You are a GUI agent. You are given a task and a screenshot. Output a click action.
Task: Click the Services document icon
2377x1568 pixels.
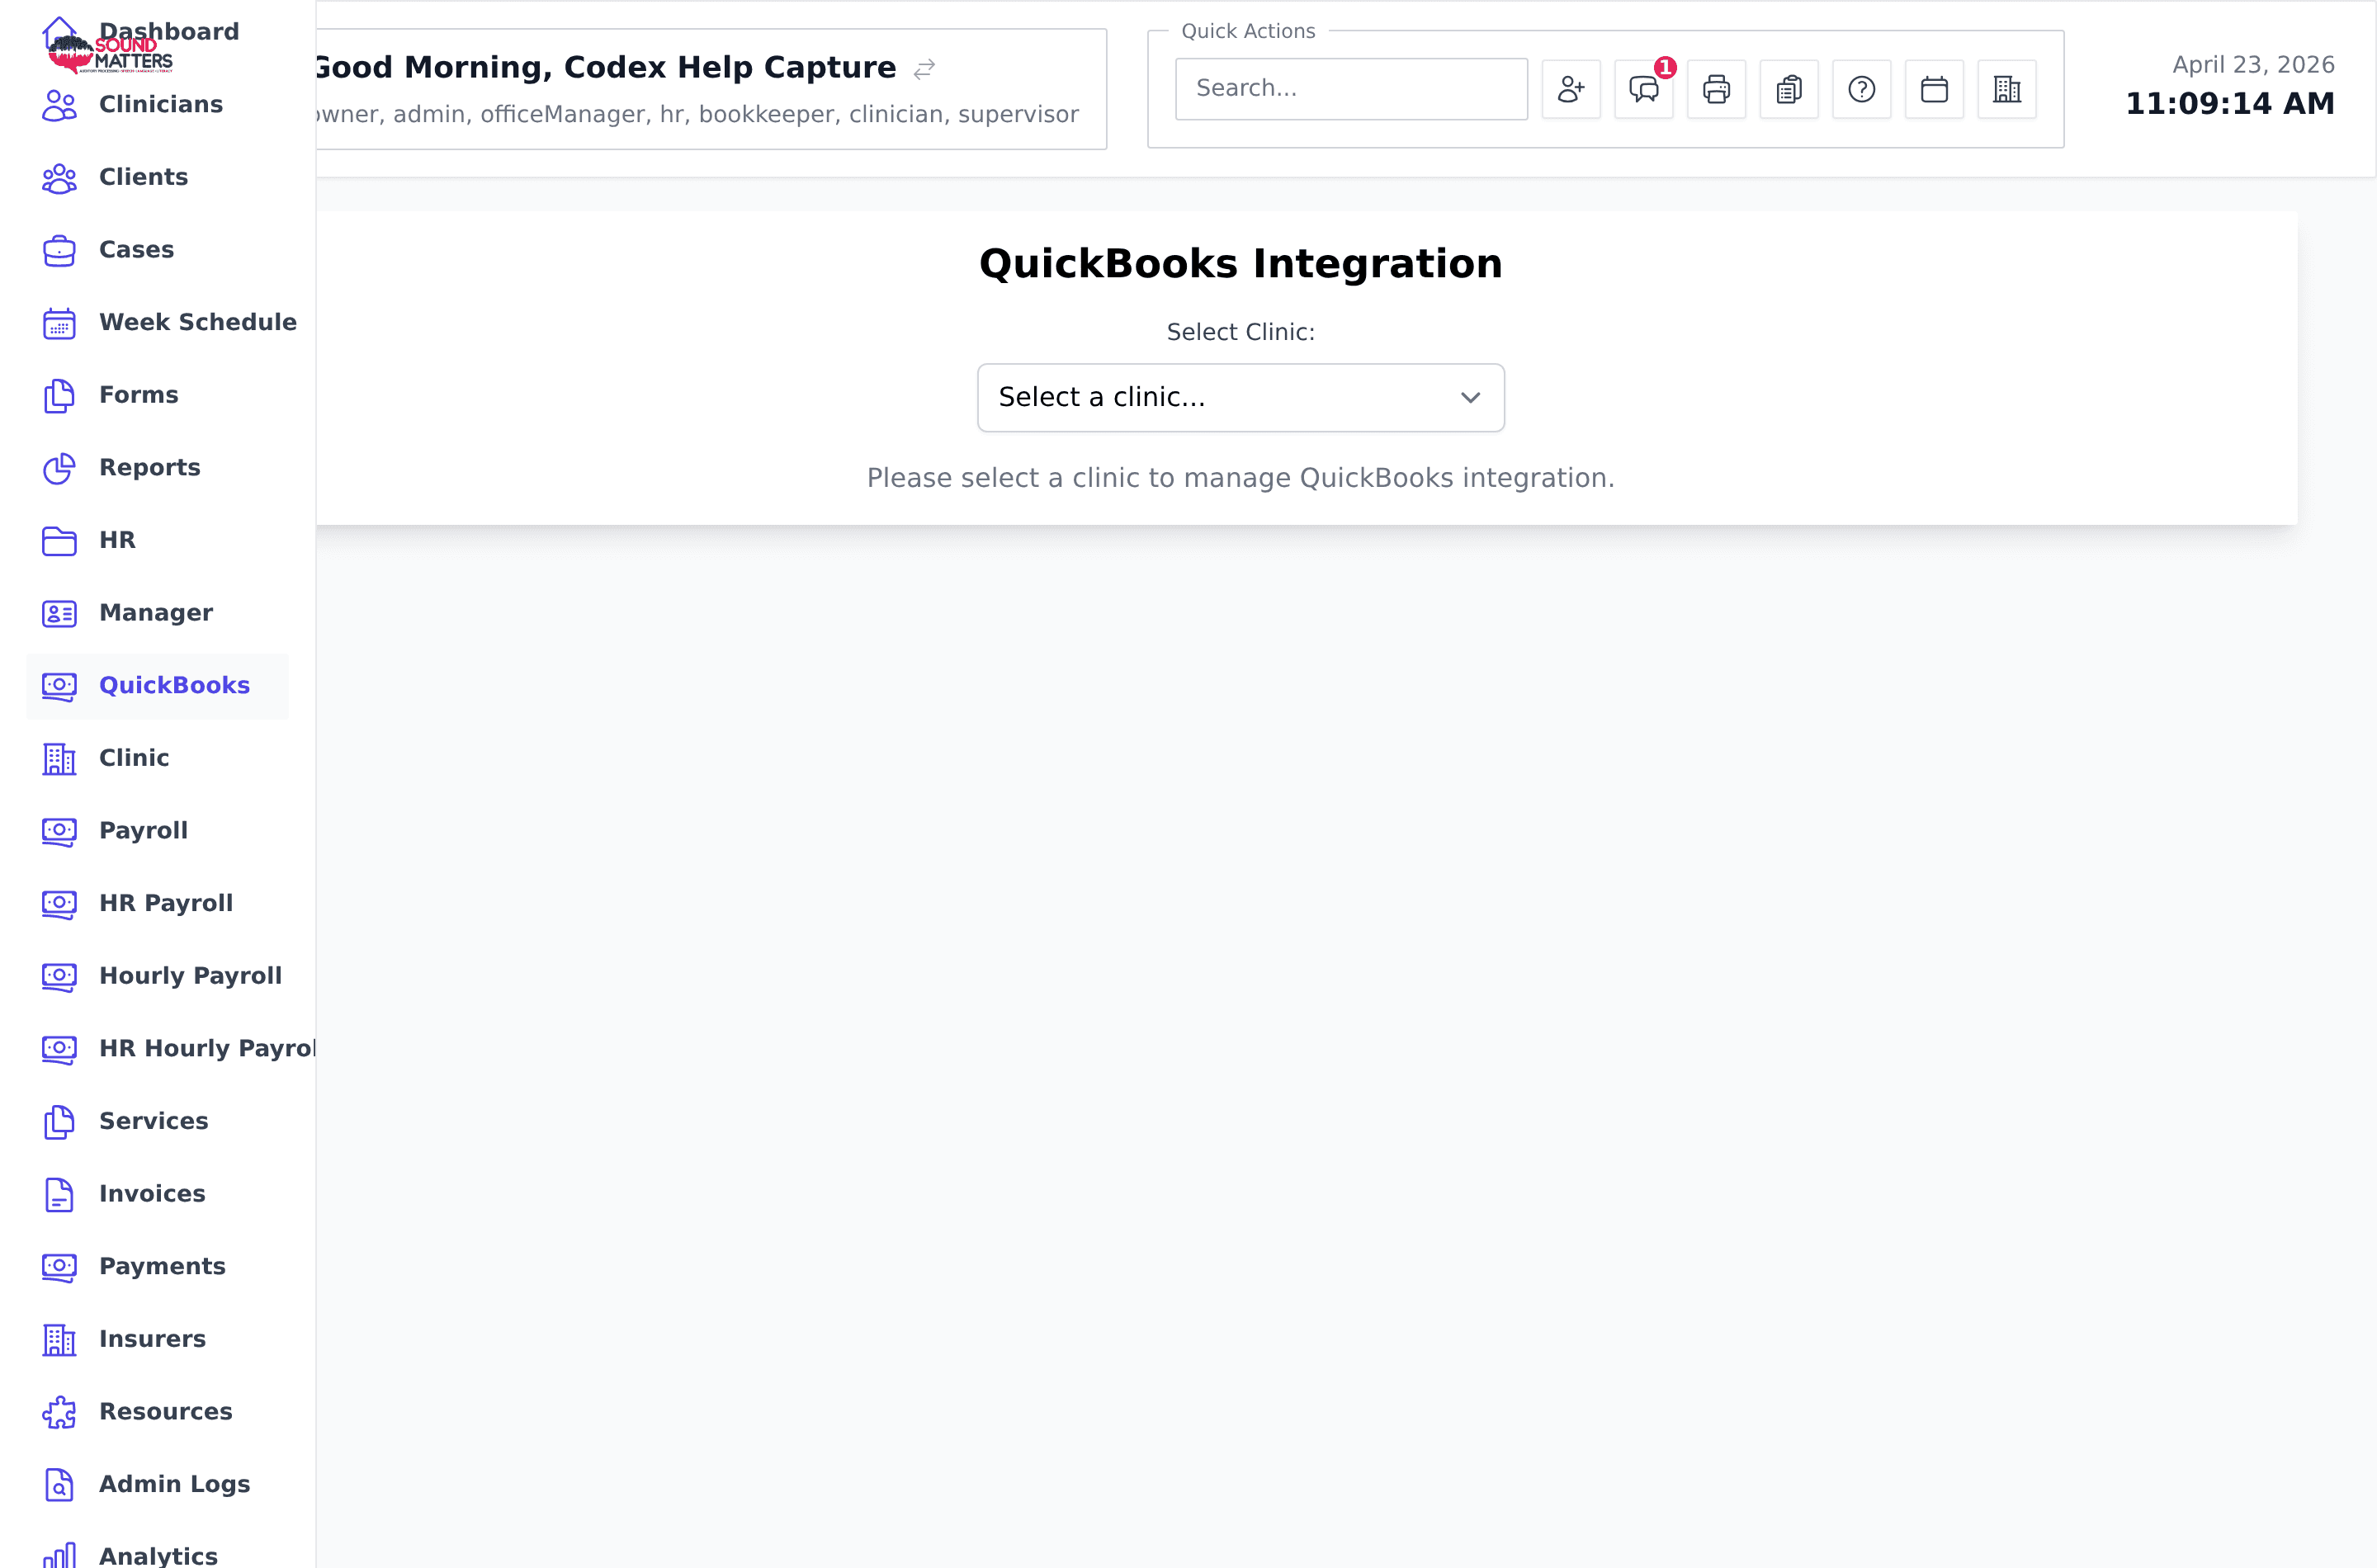59,1122
